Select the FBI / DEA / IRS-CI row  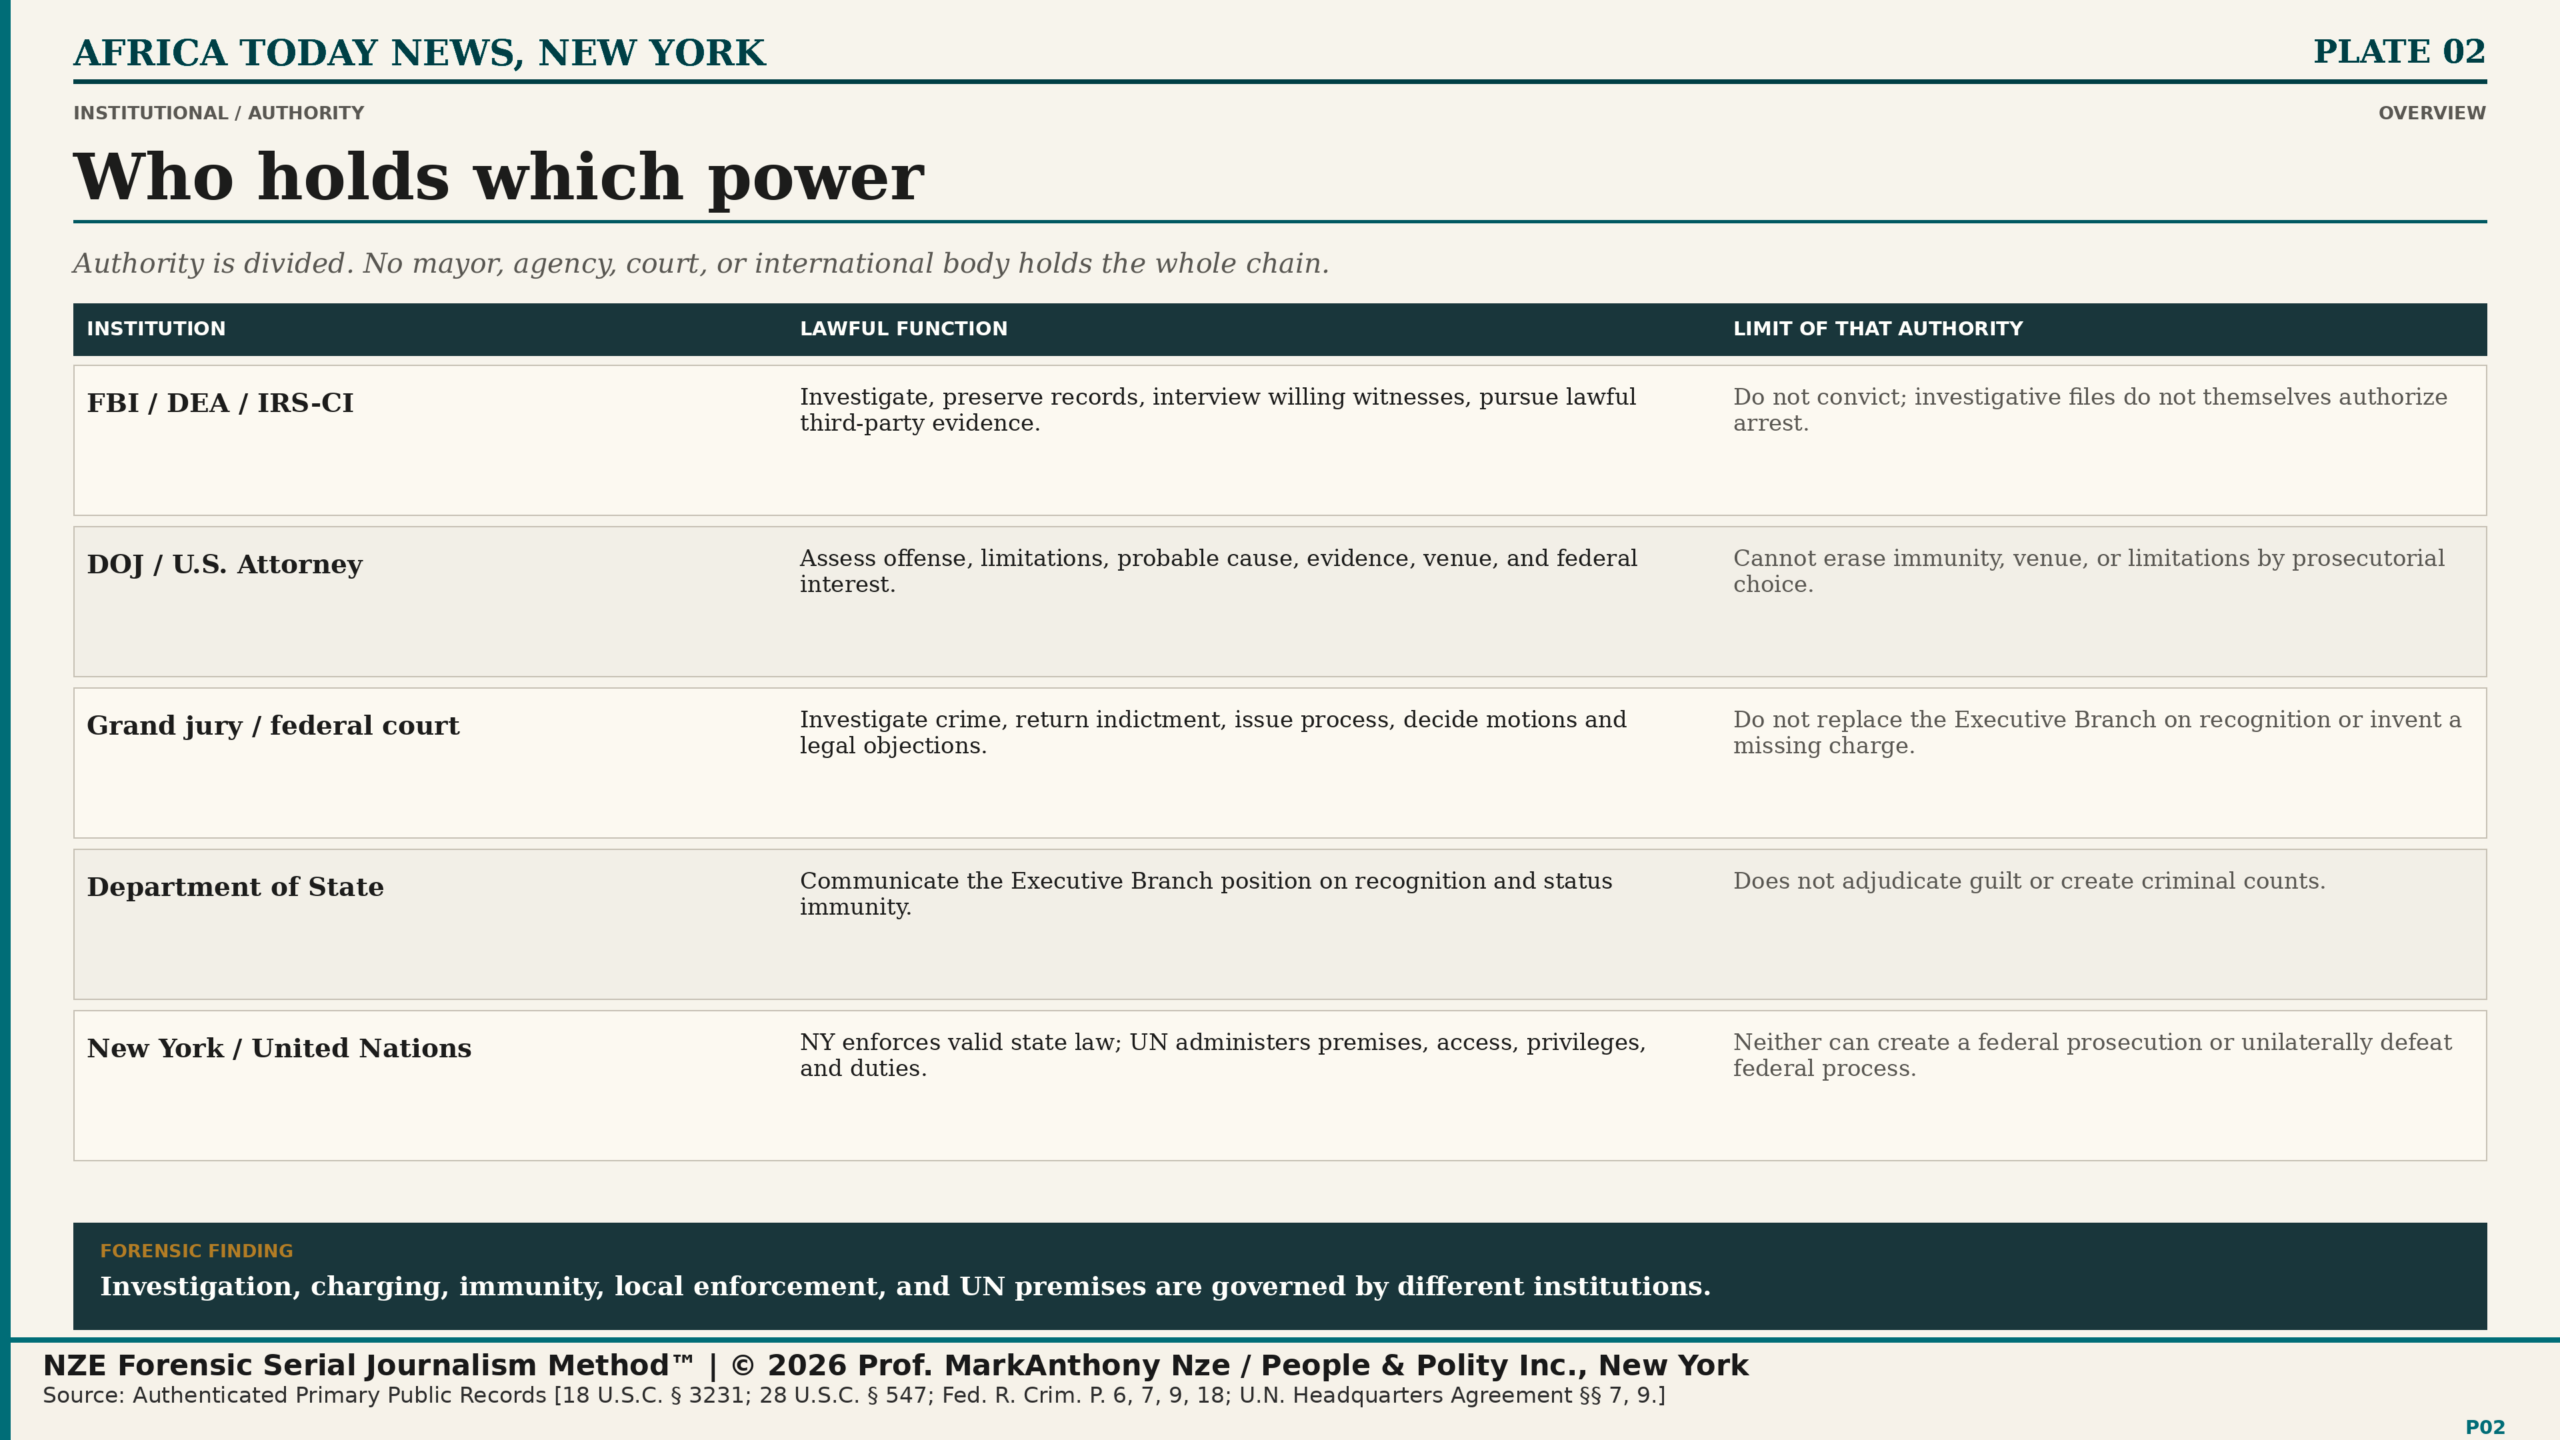pos(1280,441)
